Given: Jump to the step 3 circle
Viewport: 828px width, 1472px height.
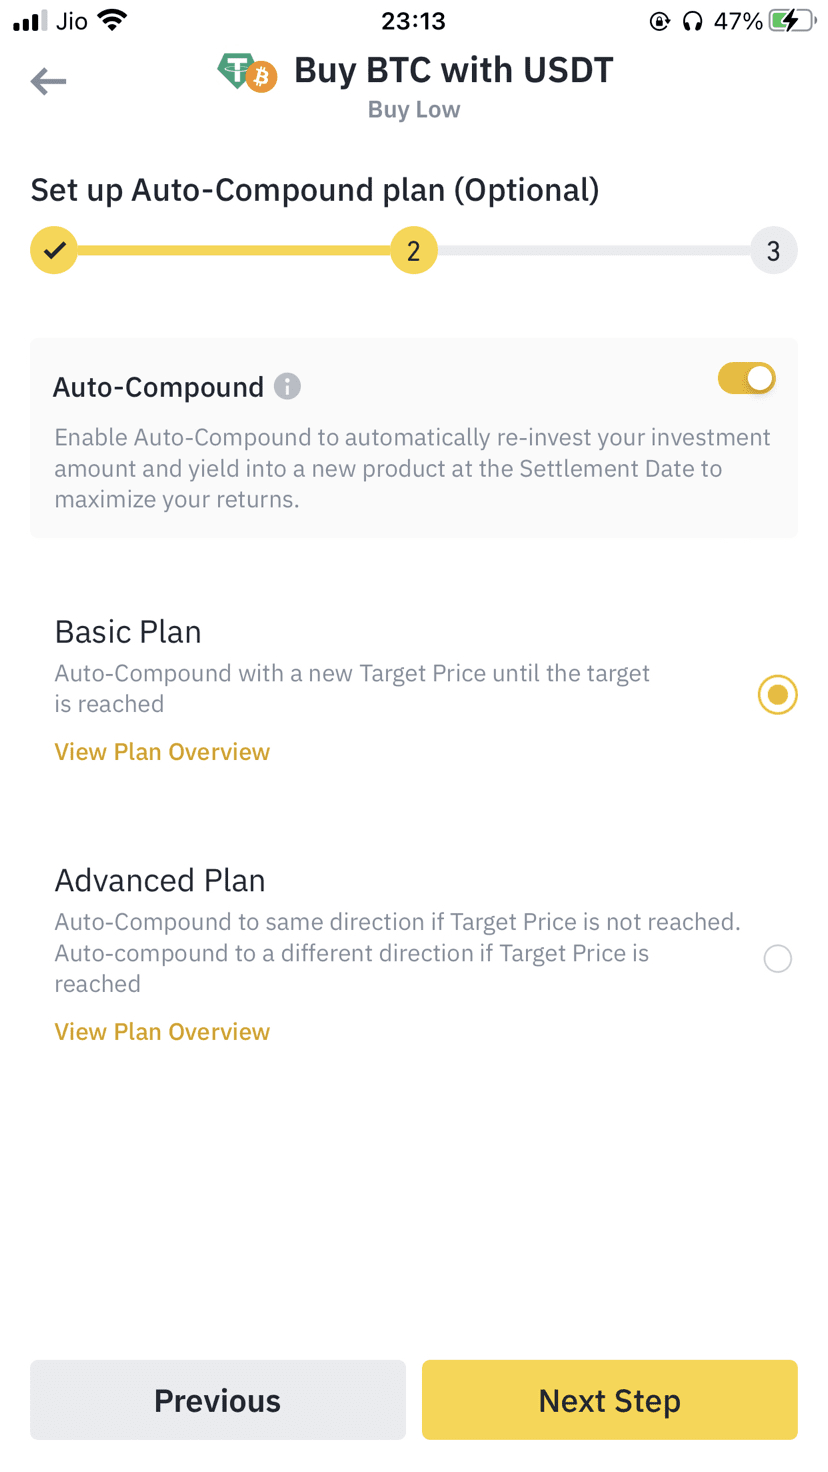Looking at the screenshot, I should 773,250.
